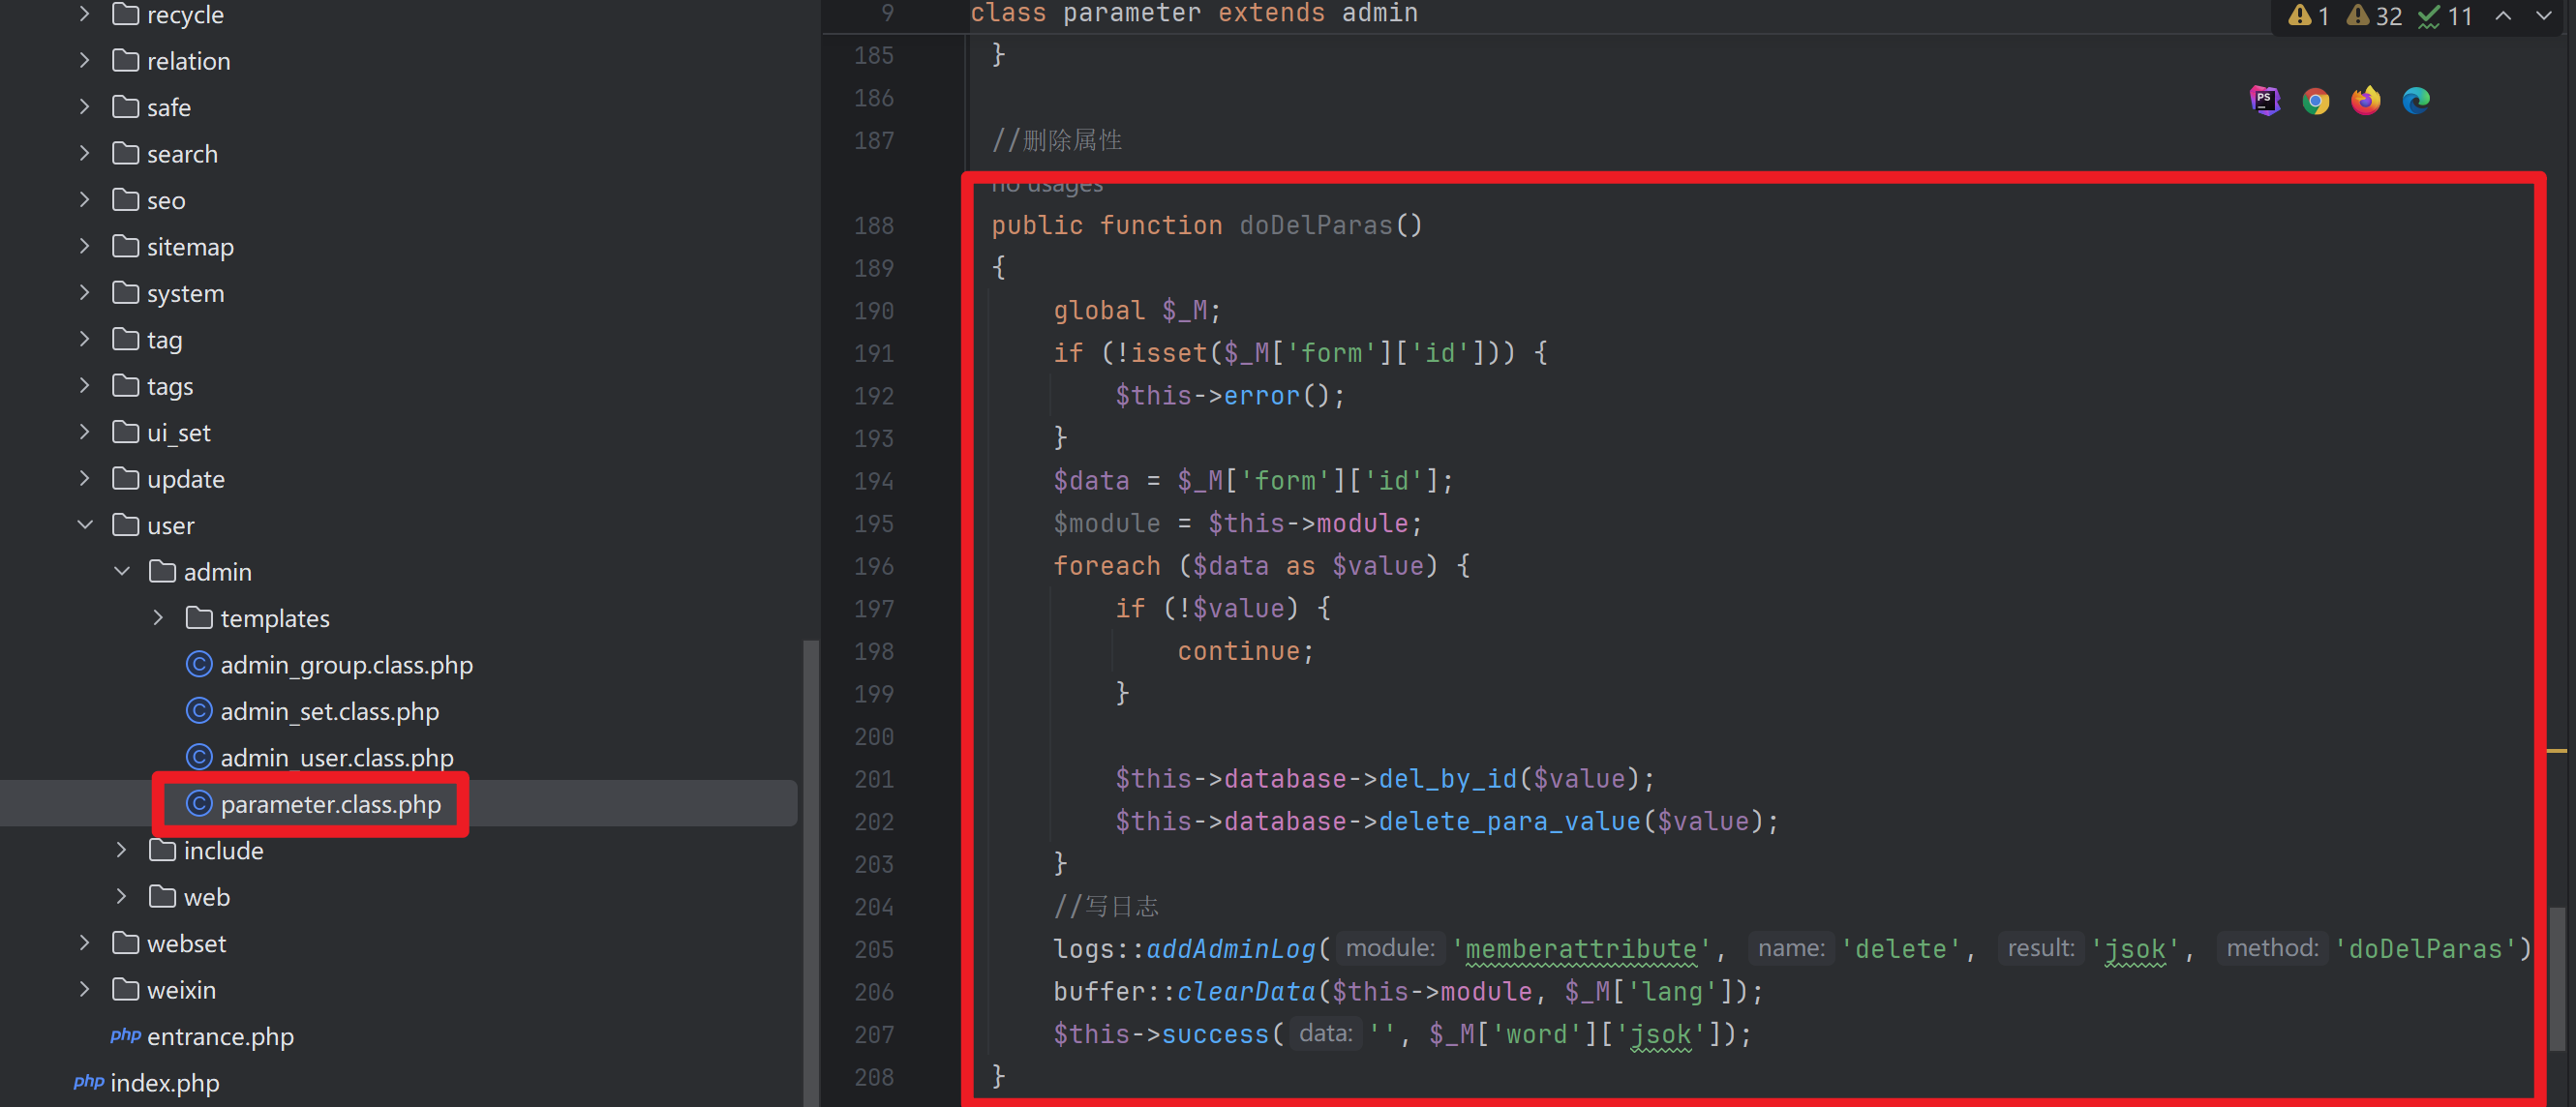Open admin_user.class.php file
The height and width of the screenshot is (1107, 2576).
(x=336, y=758)
